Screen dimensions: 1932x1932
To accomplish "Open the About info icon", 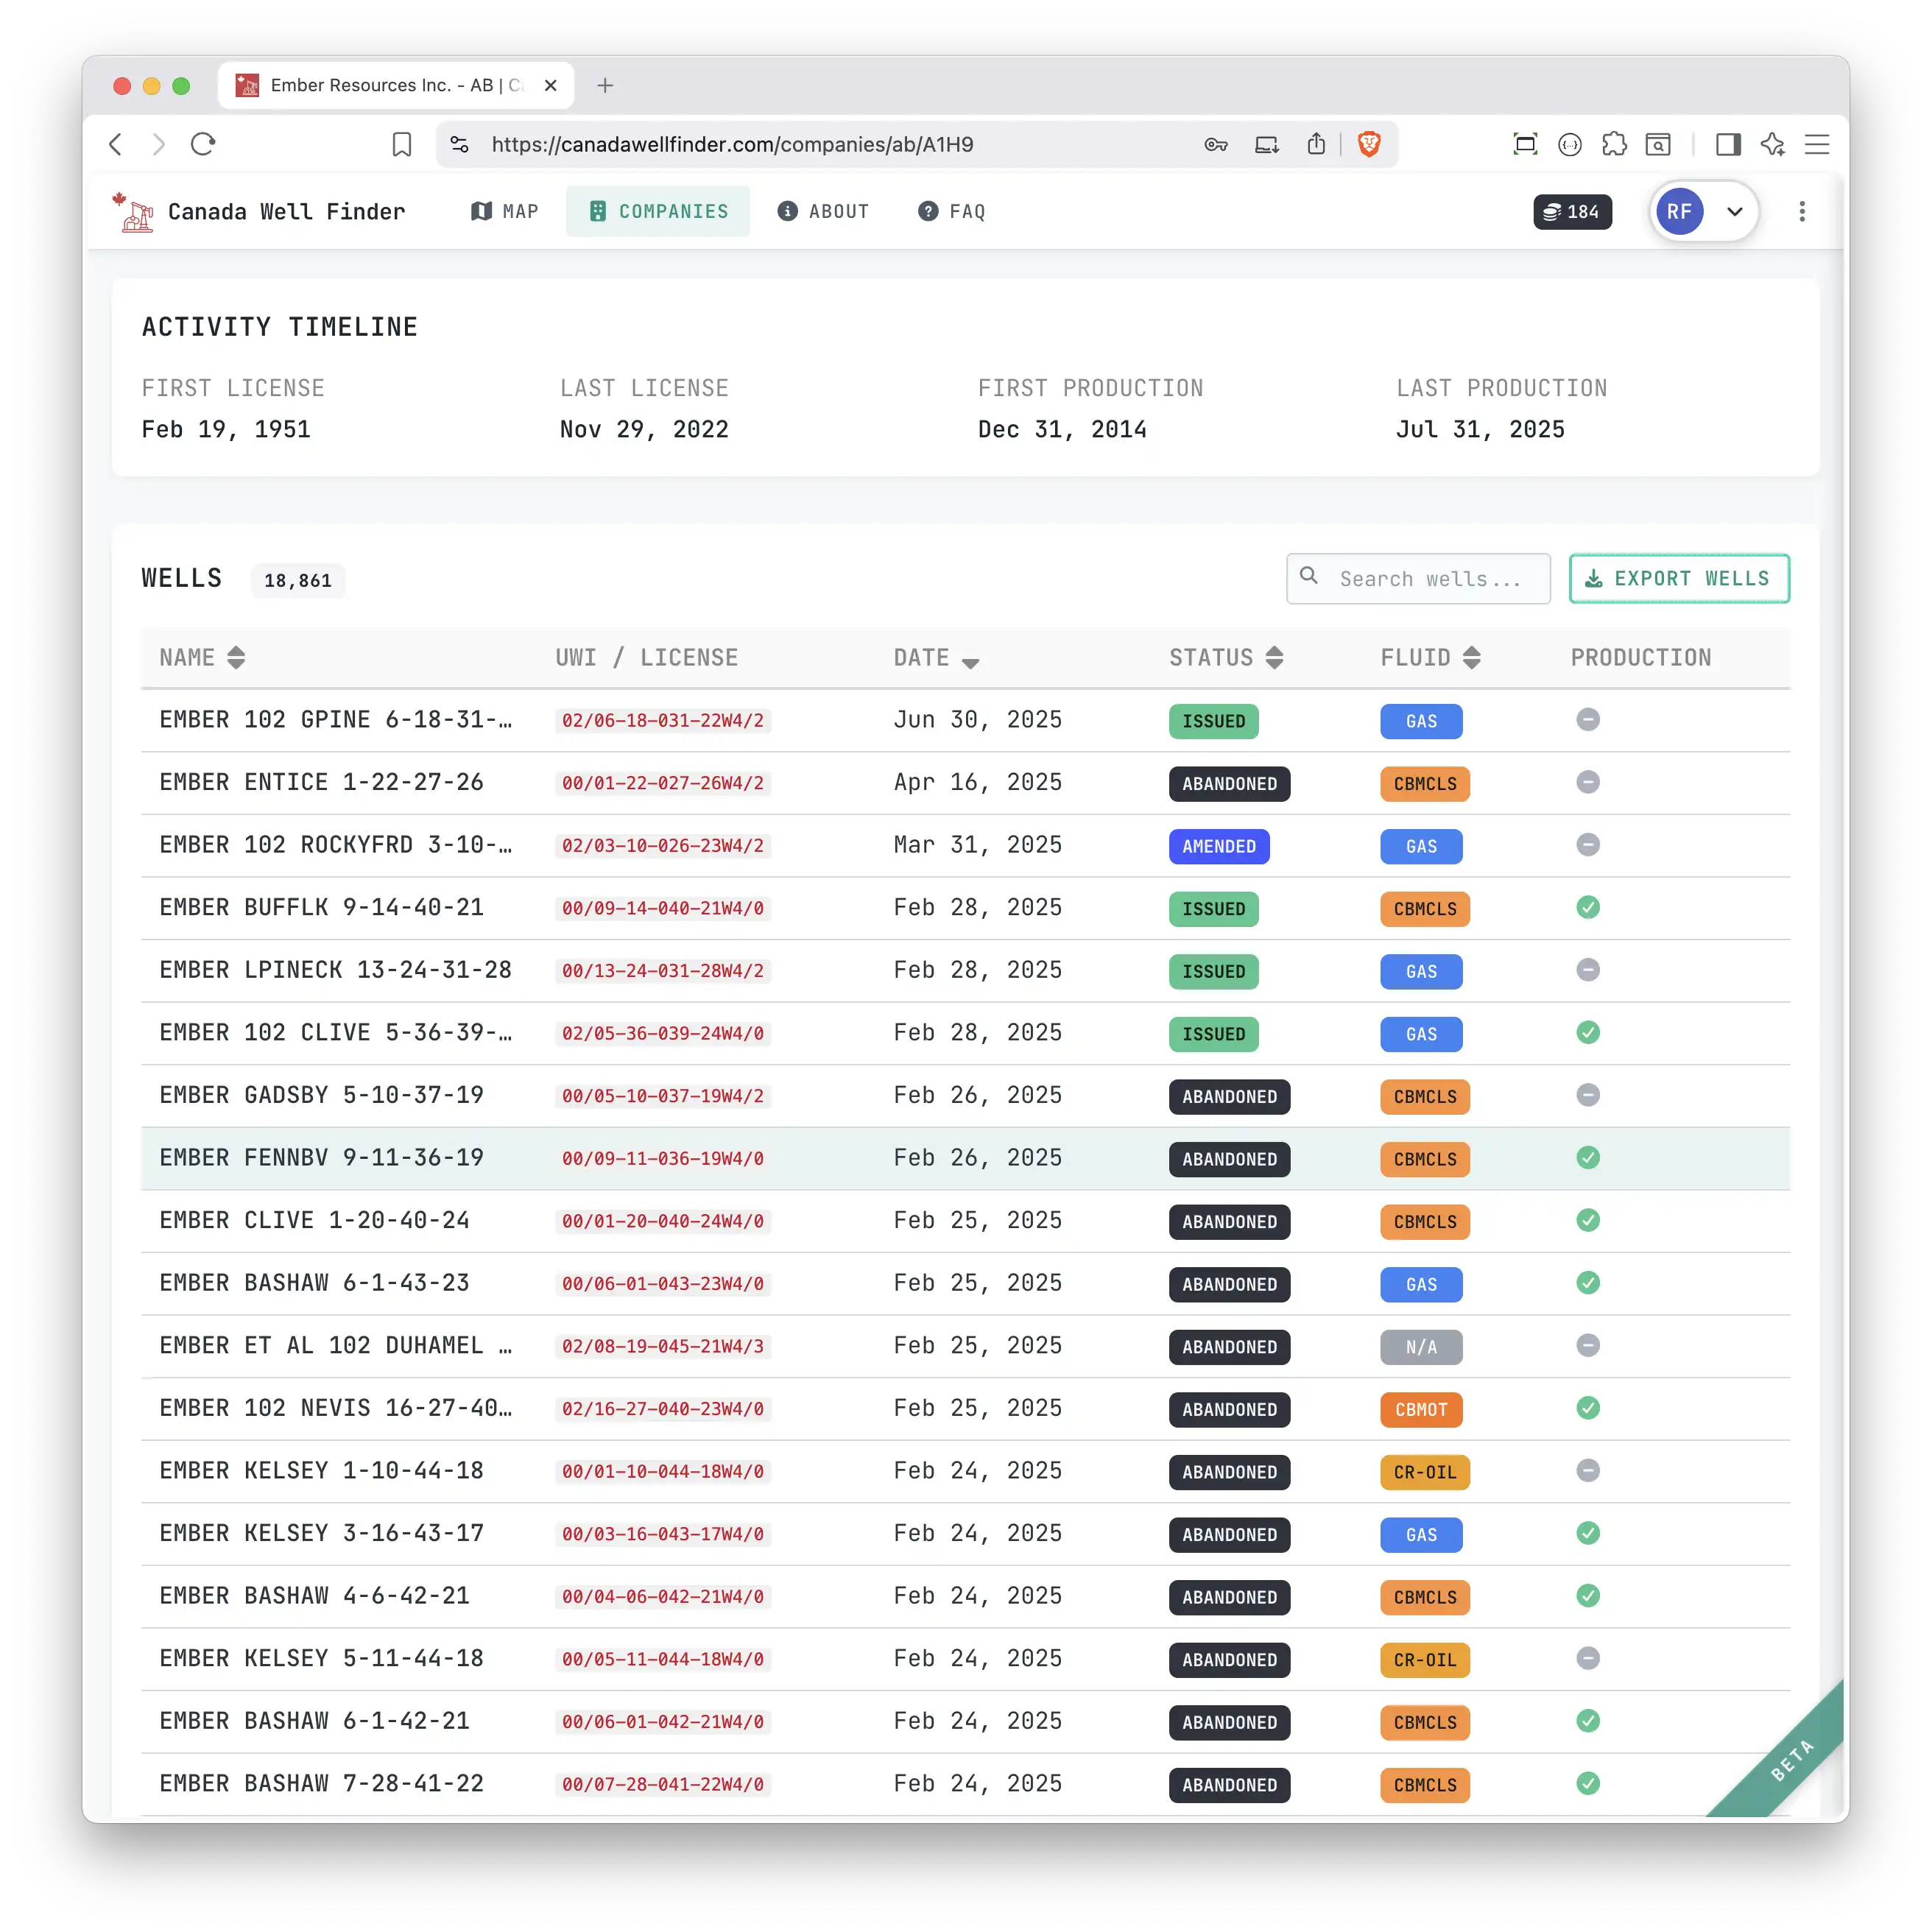I will pyautogui.click(x=787, y=211).
